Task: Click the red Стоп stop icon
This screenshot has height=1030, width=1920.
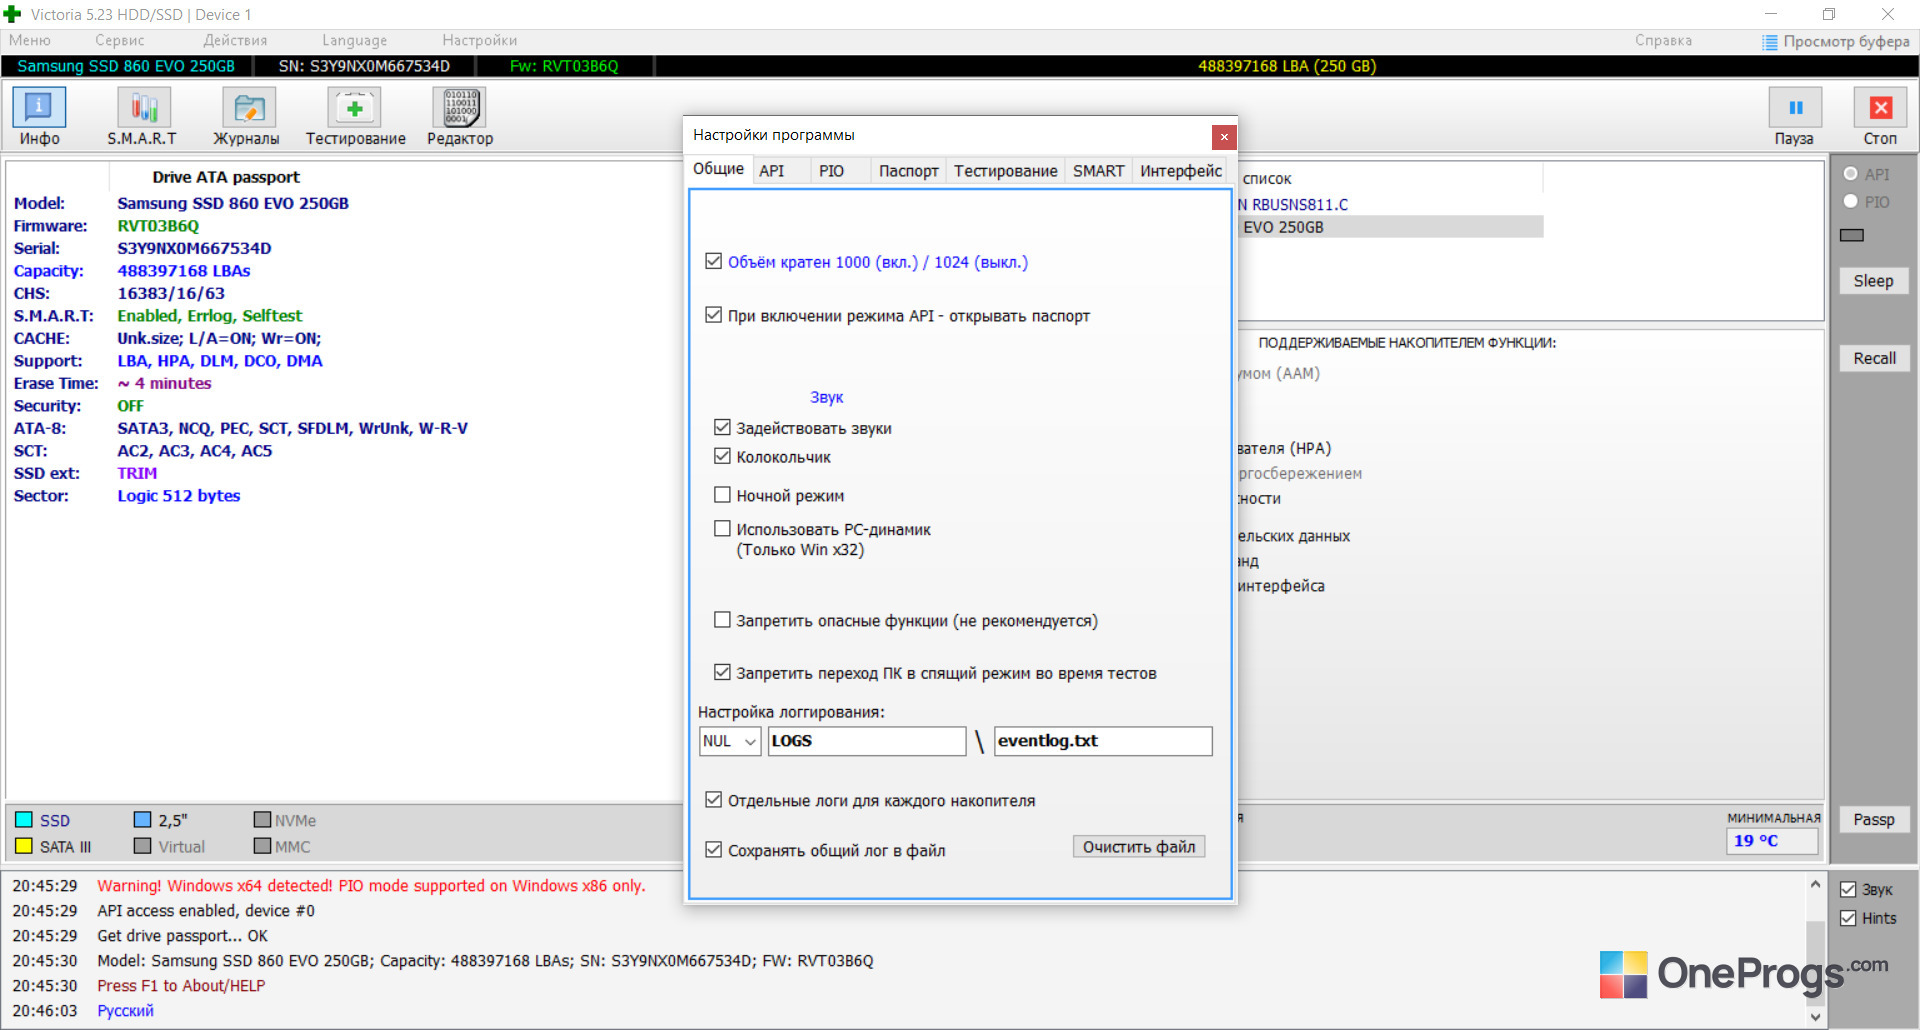Action: pos(1880,108)
